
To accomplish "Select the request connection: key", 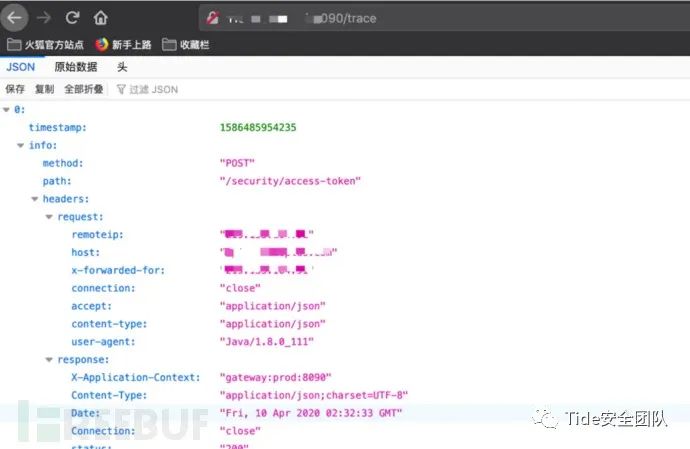I will [x=103, y=288].
